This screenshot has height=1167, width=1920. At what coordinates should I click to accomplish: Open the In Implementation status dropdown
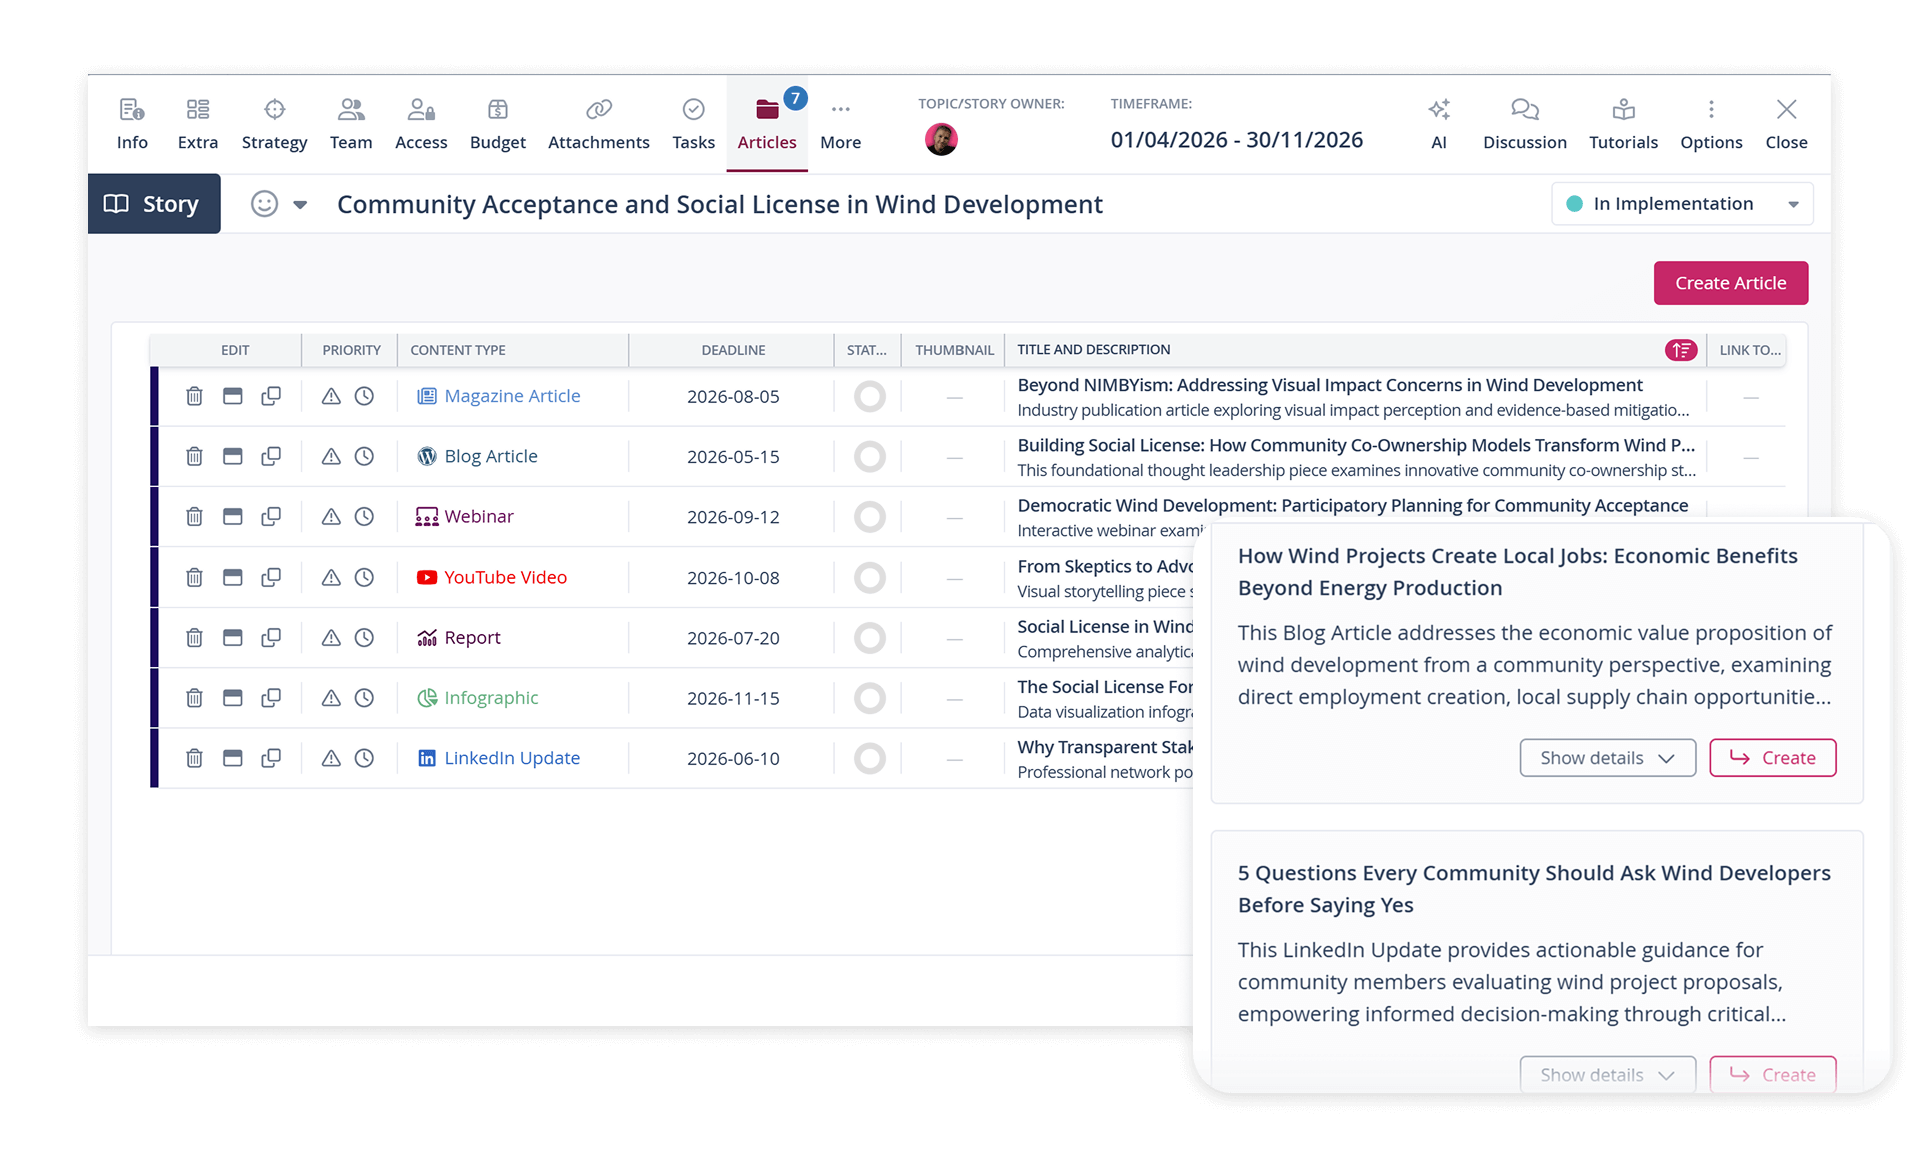point(1682,203)
